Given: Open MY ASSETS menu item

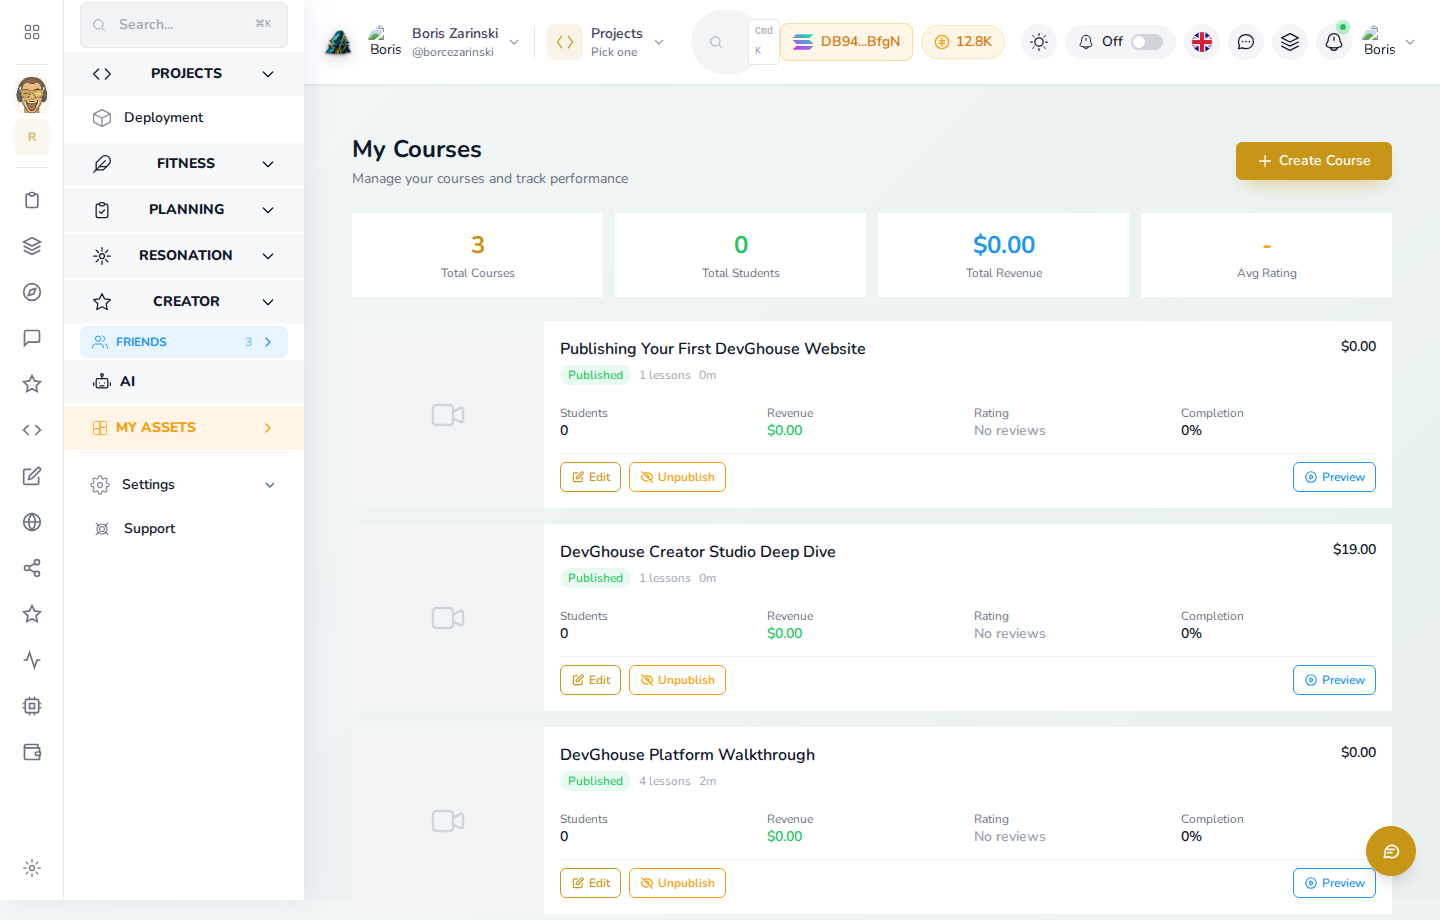Looking at the screenshot, I should pos(184,428).
